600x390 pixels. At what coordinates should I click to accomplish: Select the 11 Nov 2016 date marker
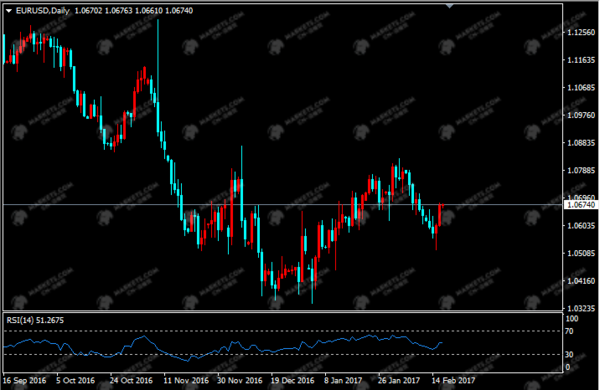coord(186,380)
